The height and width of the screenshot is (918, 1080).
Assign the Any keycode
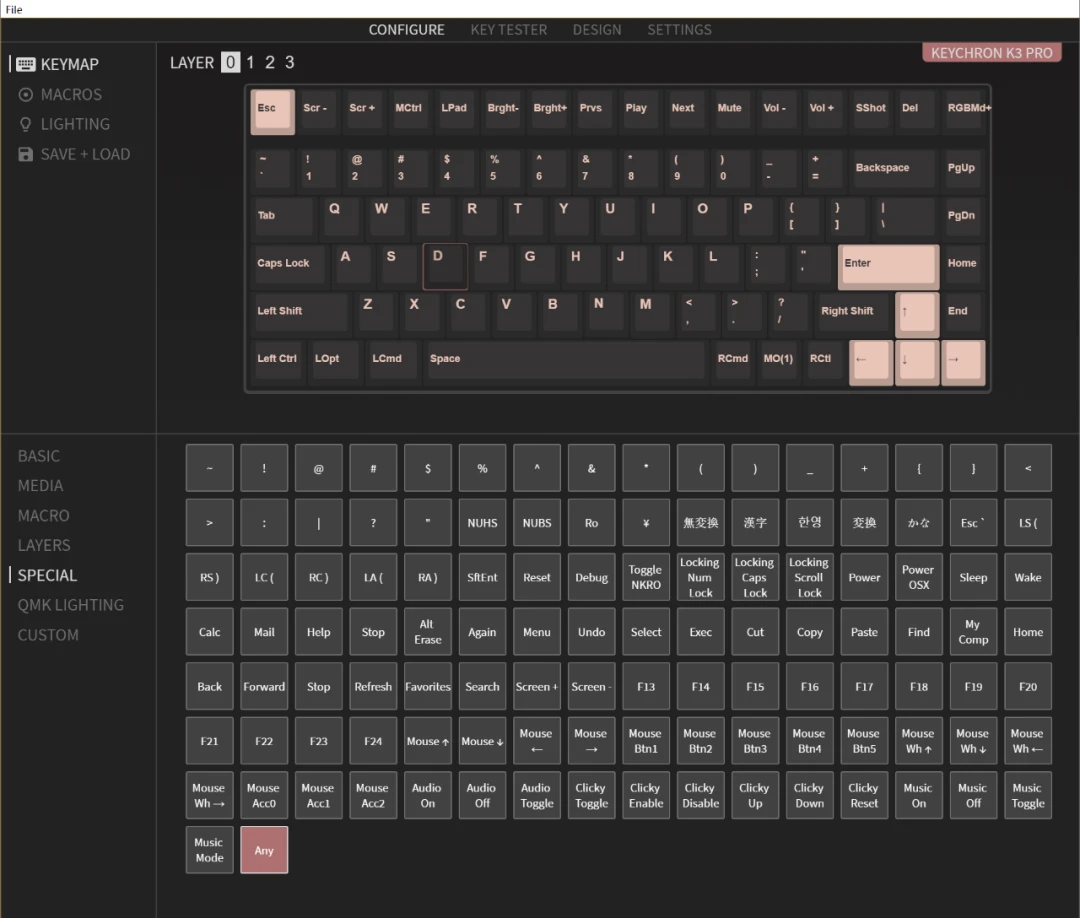[264, 850]
